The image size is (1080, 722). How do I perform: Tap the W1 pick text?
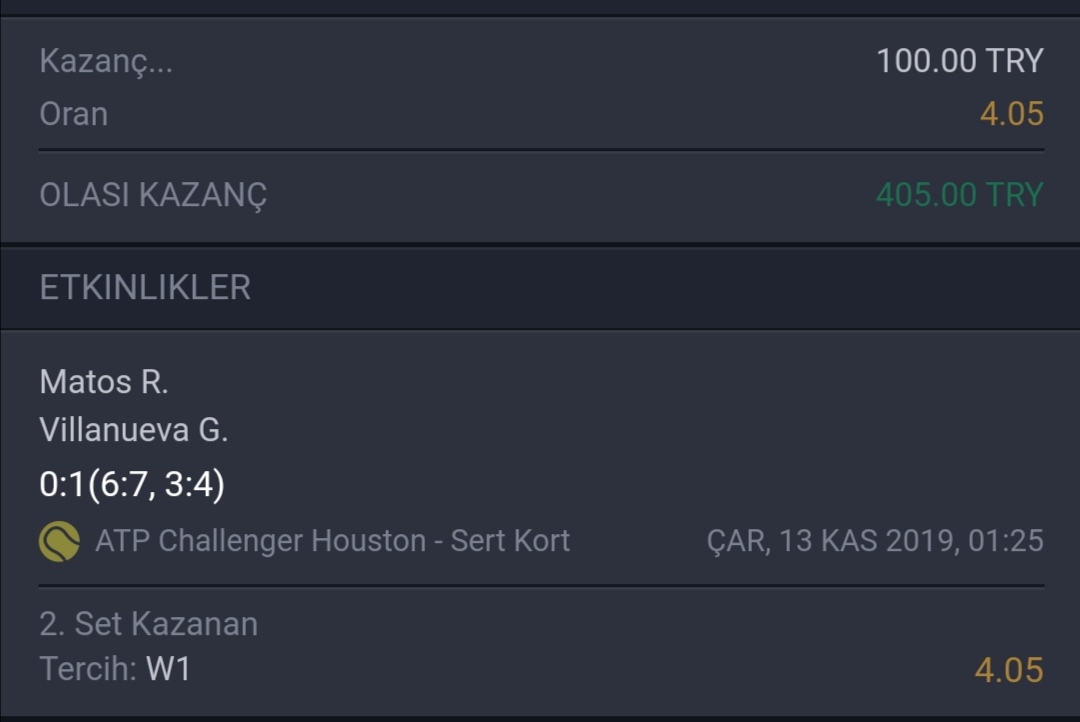(168, 668)
